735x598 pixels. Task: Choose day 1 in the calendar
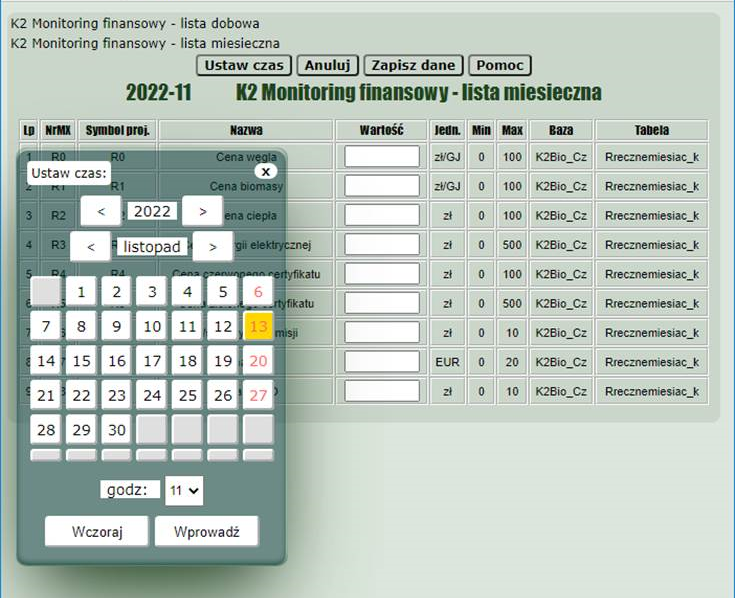[x=82, y=292]
